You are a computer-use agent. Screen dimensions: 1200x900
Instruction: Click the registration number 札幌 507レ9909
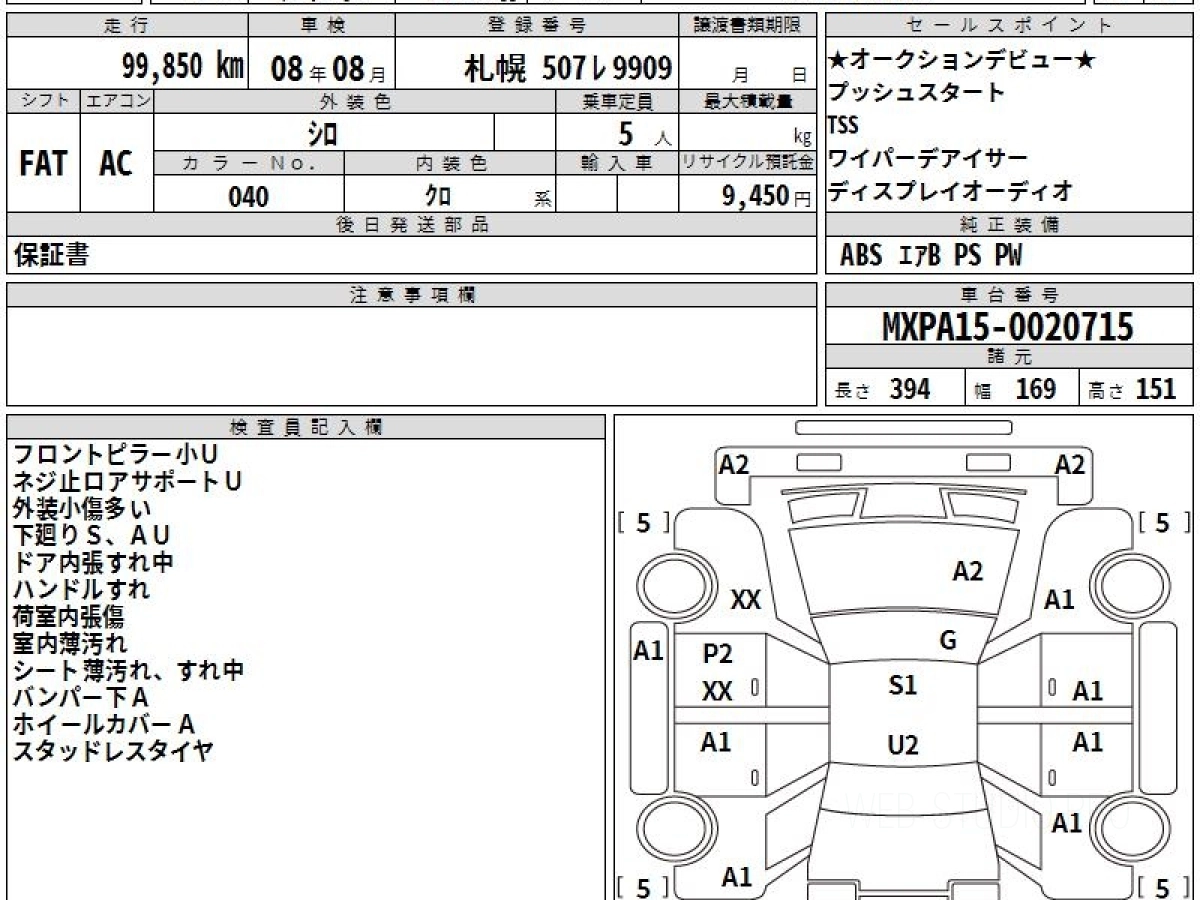click(x=567, y=68)
